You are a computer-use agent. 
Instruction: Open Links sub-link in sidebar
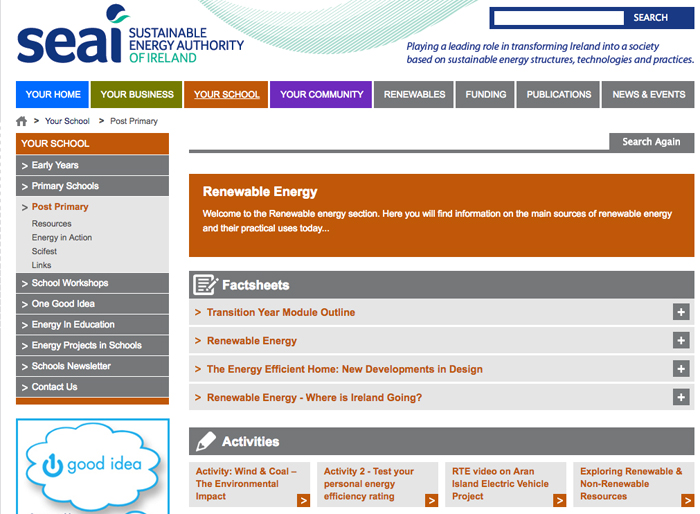coord(42,265)
